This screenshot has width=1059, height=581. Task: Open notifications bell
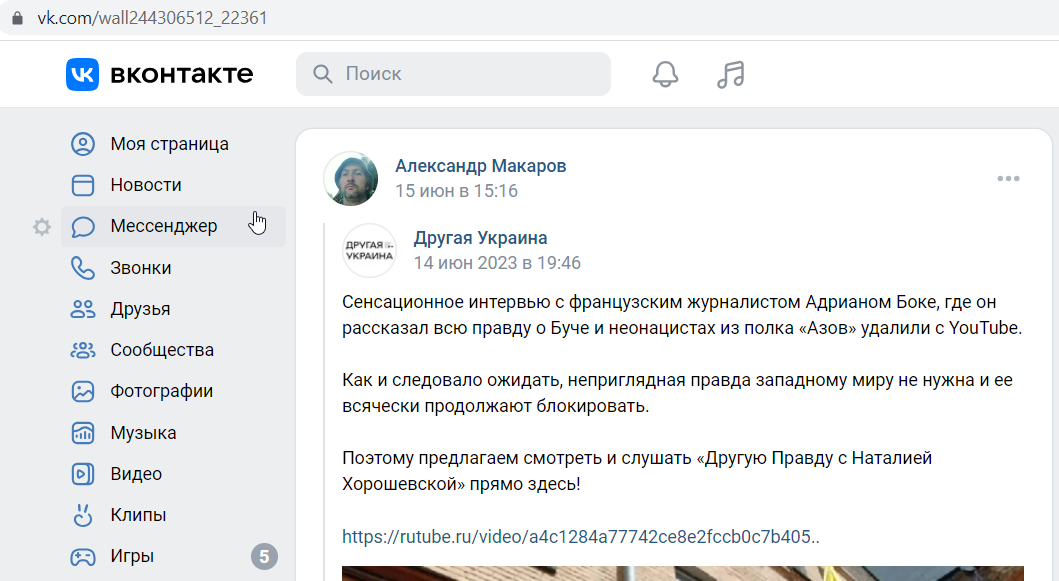coord(665,74)
